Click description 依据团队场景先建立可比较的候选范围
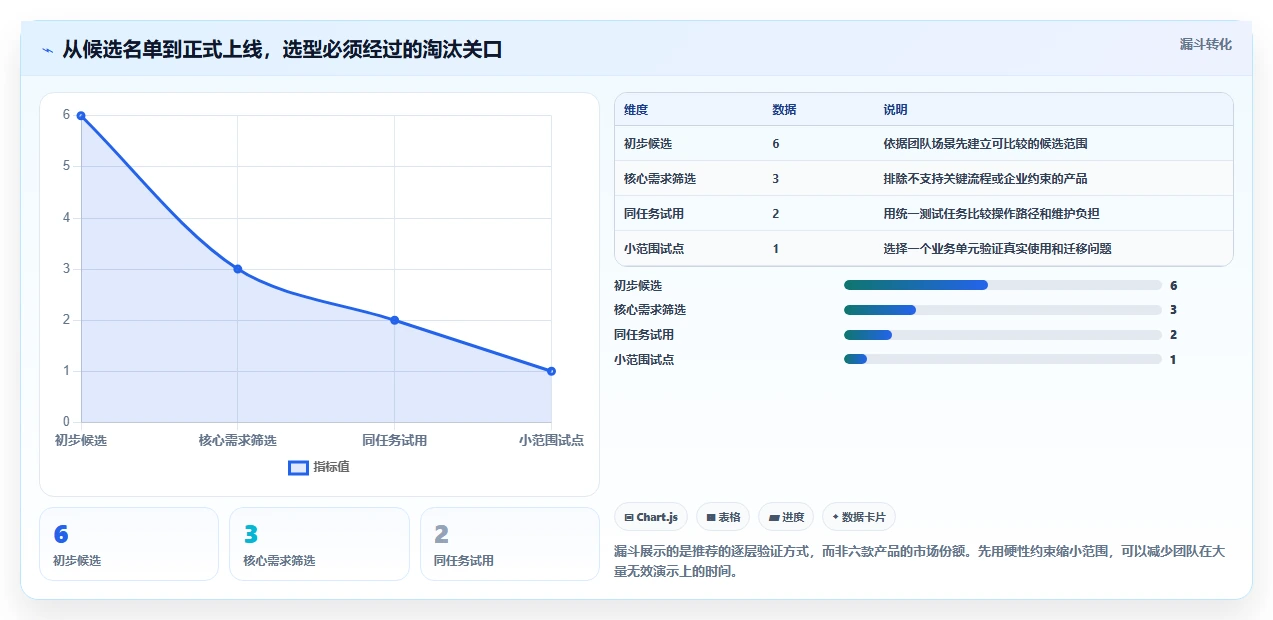The height and width of the screenshot is (620, 1273). point(985,144)
